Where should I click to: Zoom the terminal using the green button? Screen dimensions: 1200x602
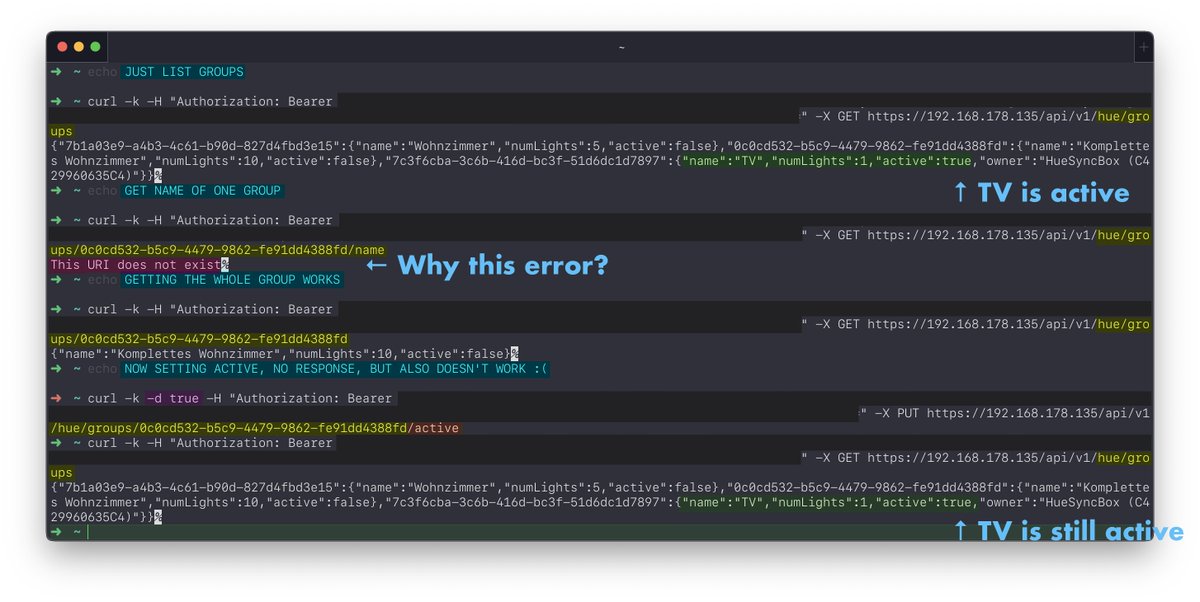point(95,47)
